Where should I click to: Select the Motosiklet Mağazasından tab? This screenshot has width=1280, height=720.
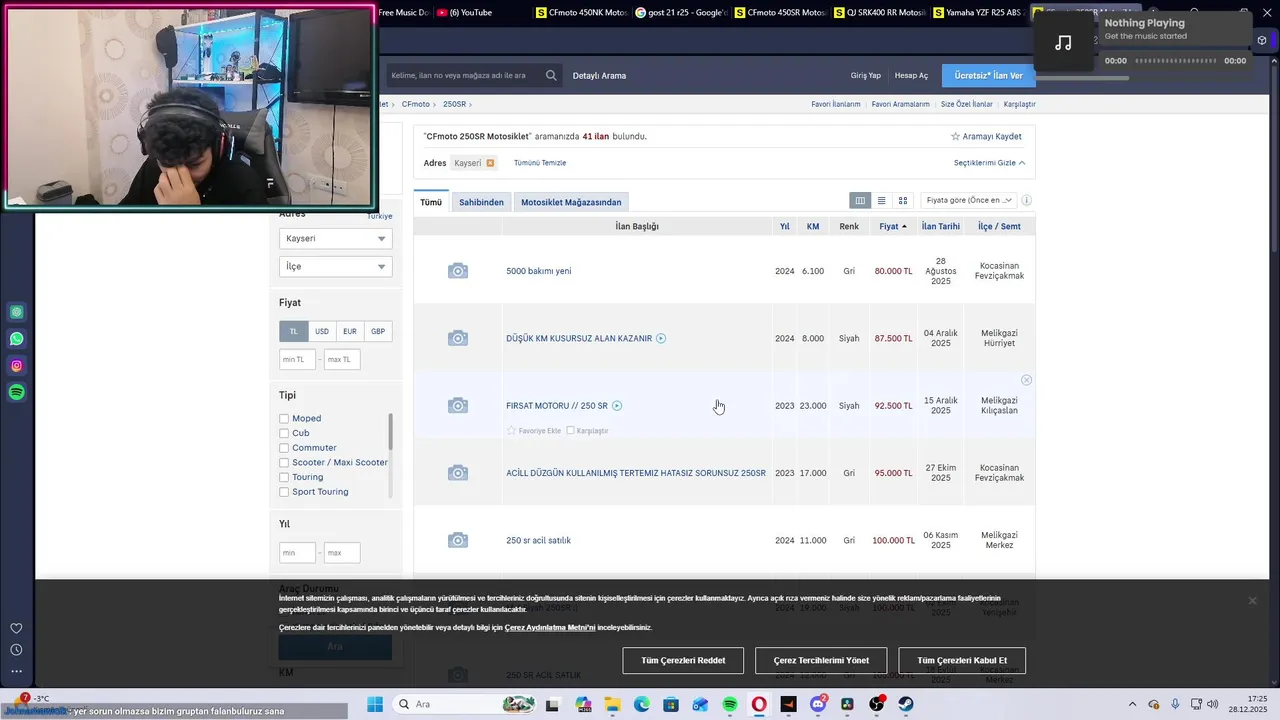click(x=571, y=202)
